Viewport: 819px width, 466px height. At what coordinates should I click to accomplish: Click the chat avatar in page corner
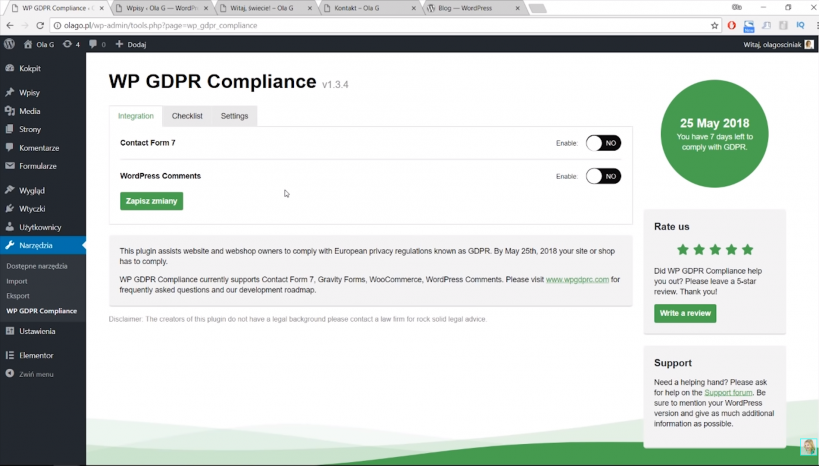pyautogui.click(x=809, y=447)
